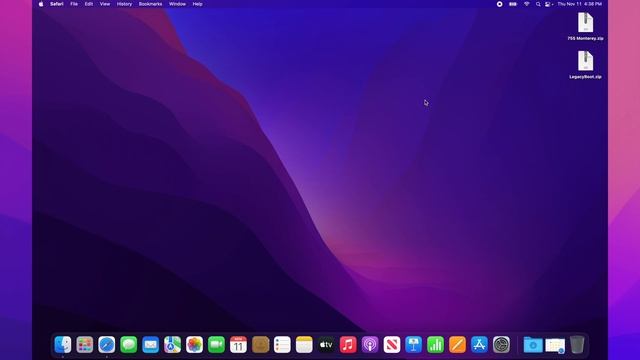The width and height of the screenshot is (640, 360).
Task: Open System Preferences from the Dock
Action: [x=501, y=345]
